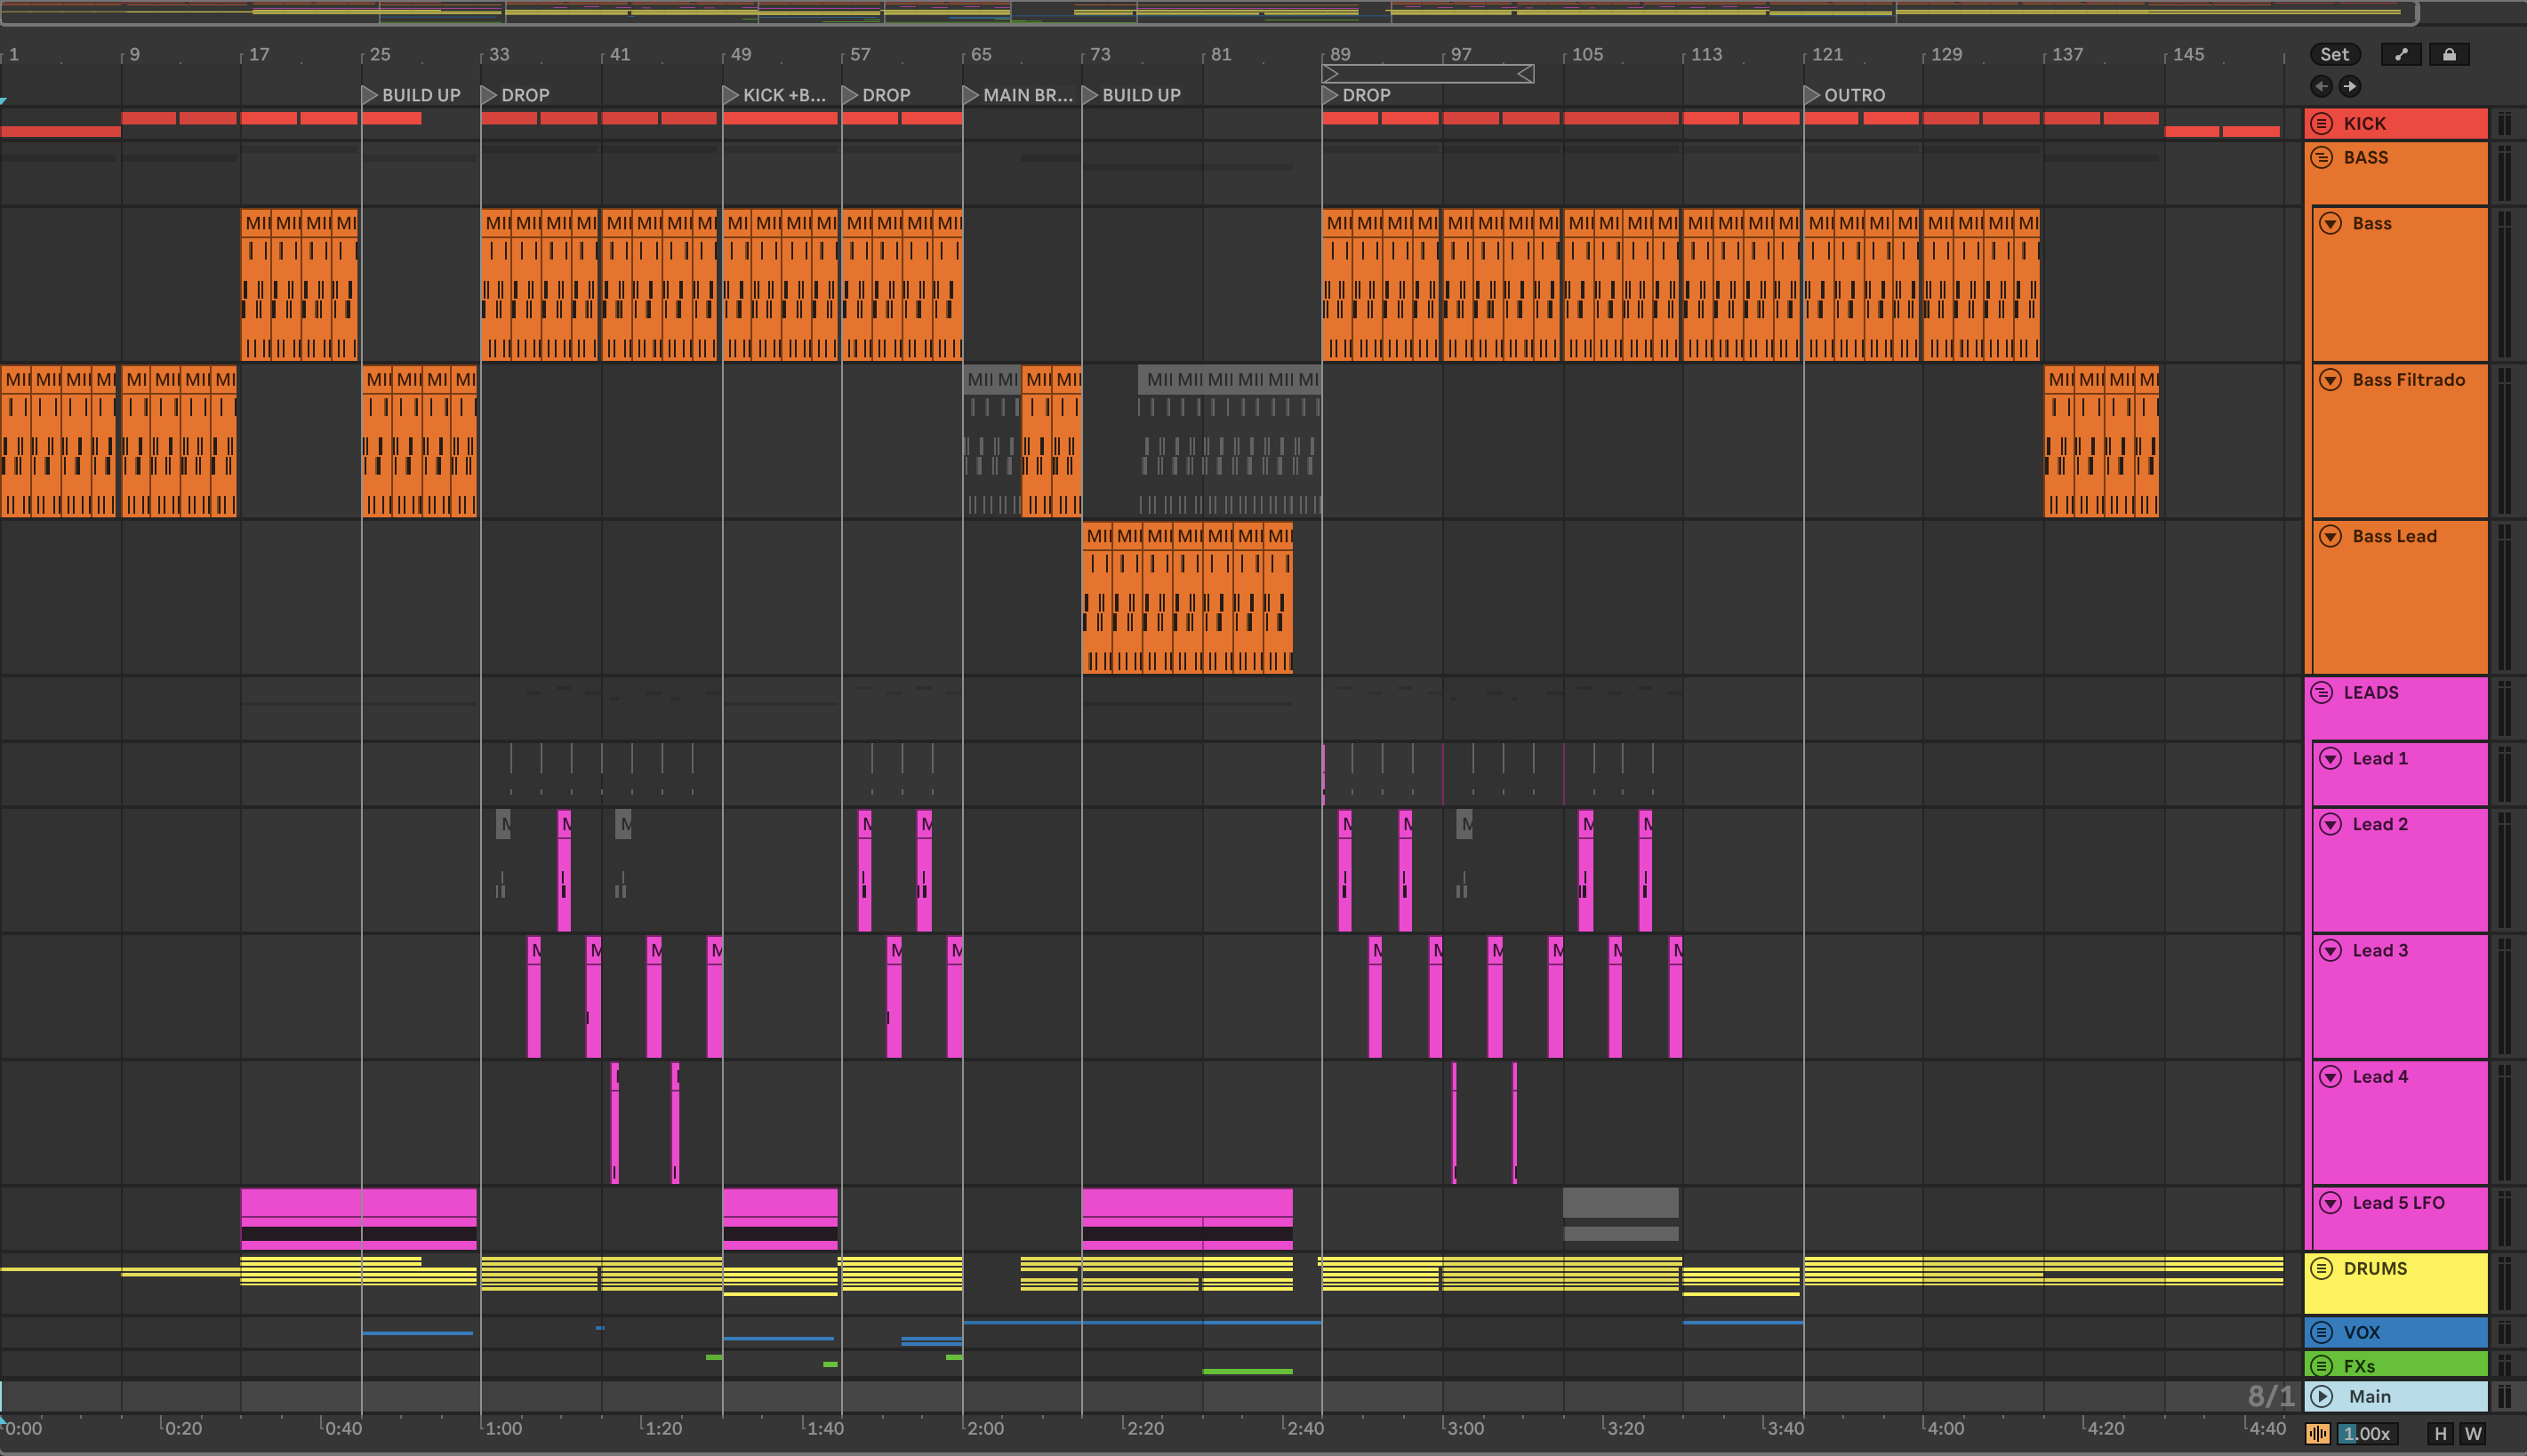Click the DRUMS track level meter
Image resolution: width=2527 pixels, height=1456 pixels.
pyautogui.click(x=2504, y=1283)
